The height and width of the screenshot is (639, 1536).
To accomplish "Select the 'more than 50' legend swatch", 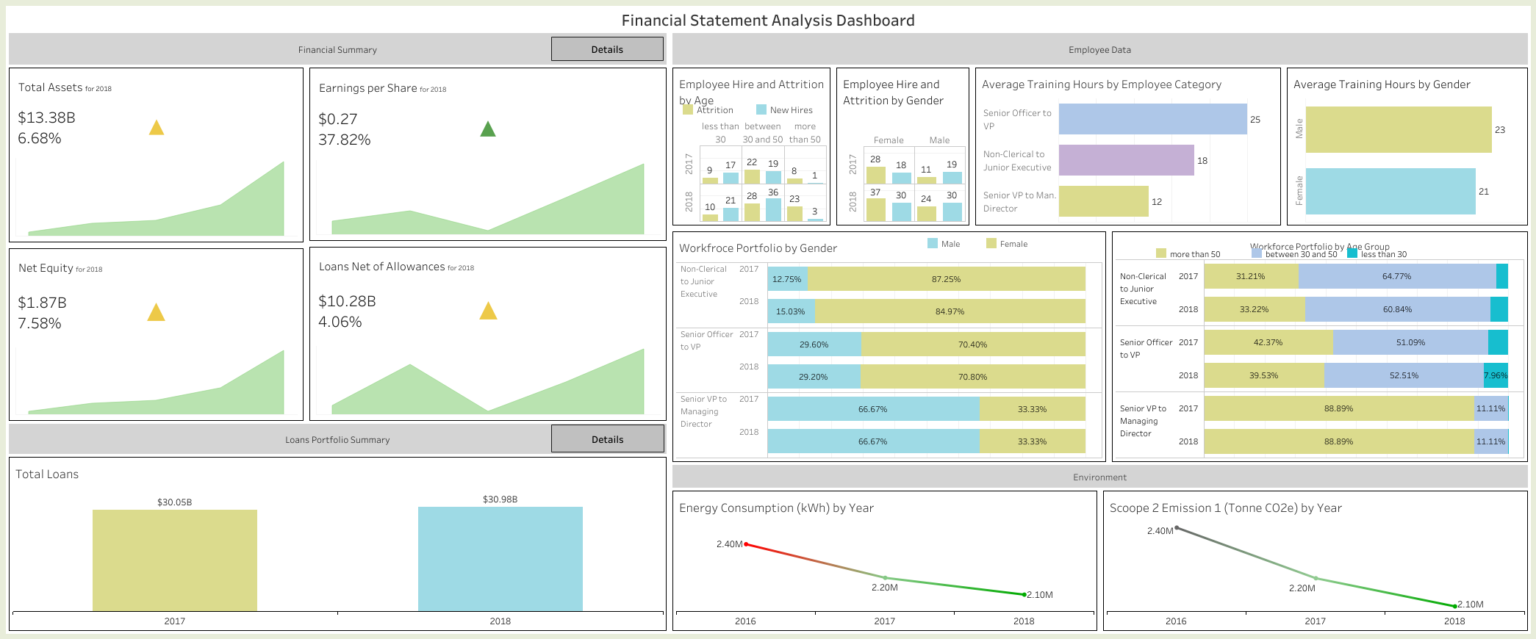I will pyautogui.click(x=1161, y=254).
